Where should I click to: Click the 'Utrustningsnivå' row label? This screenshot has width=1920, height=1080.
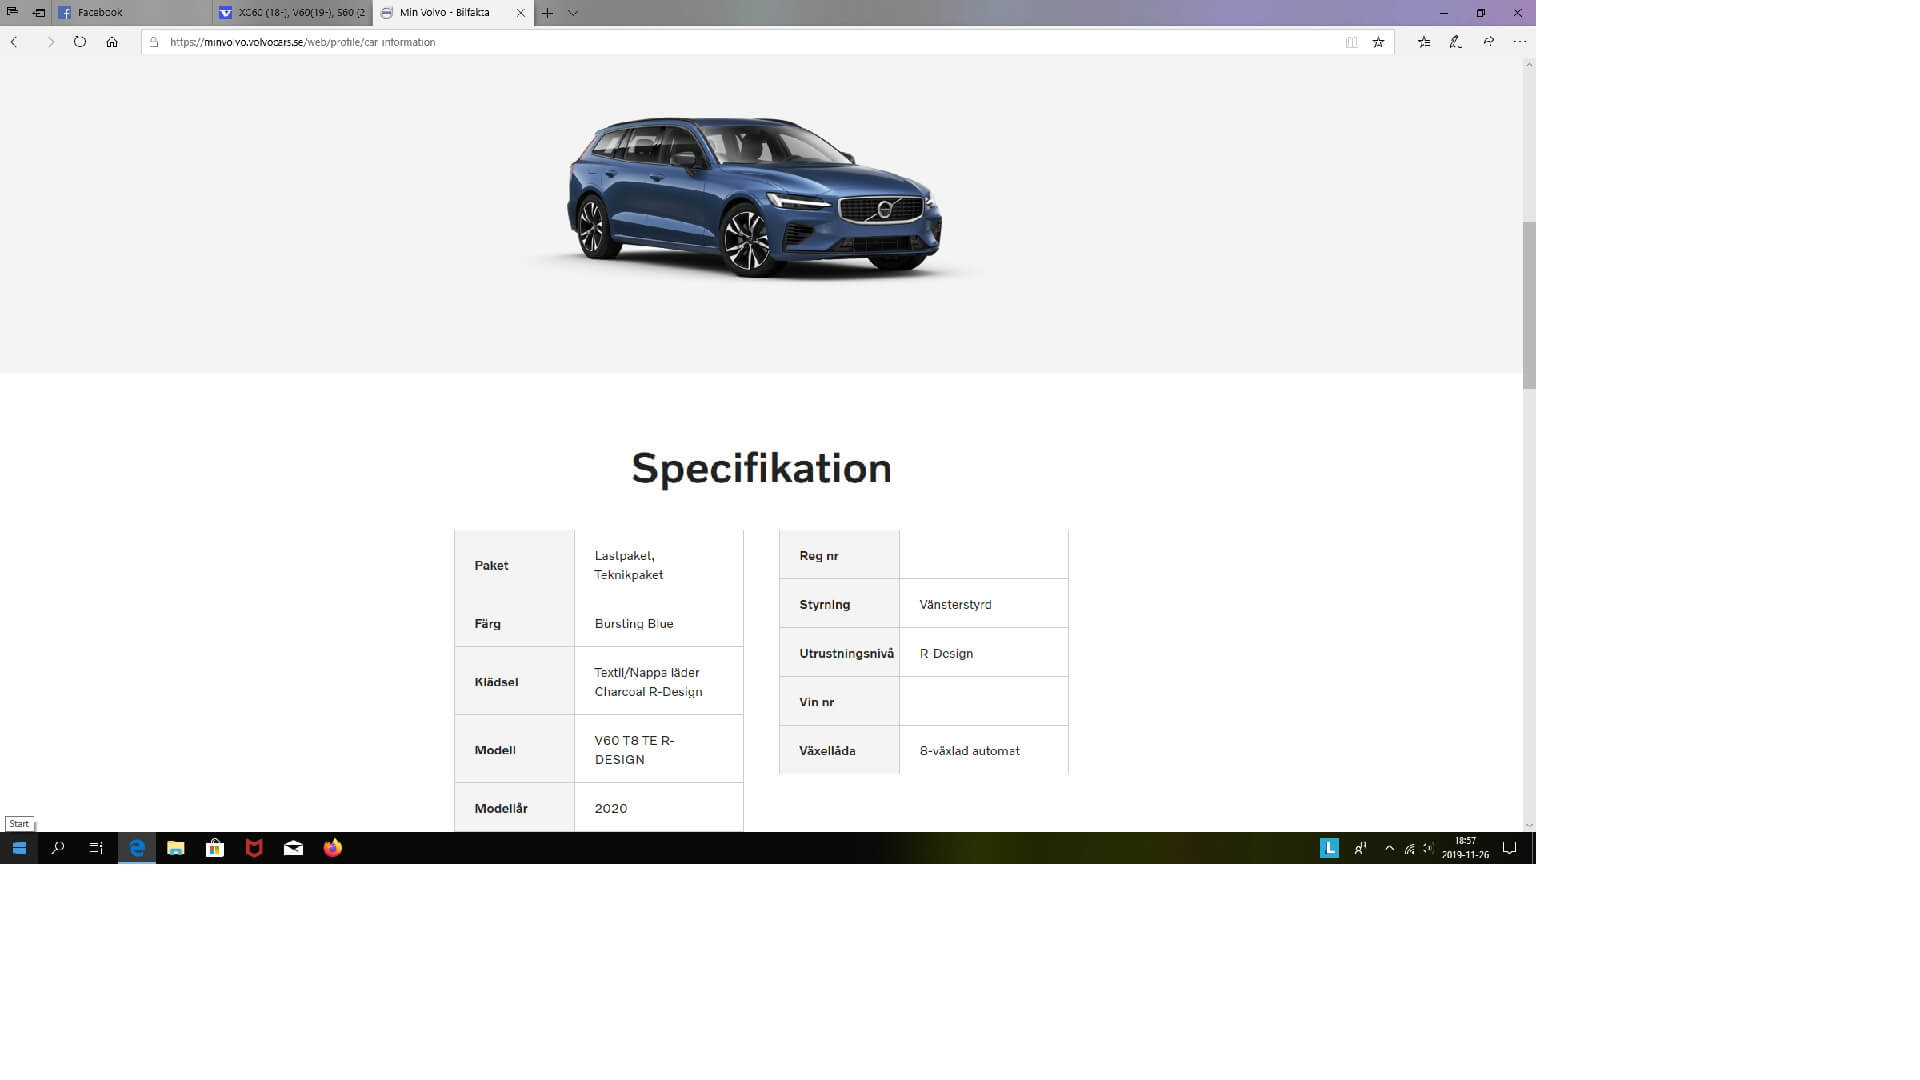(x=846, y=653)
